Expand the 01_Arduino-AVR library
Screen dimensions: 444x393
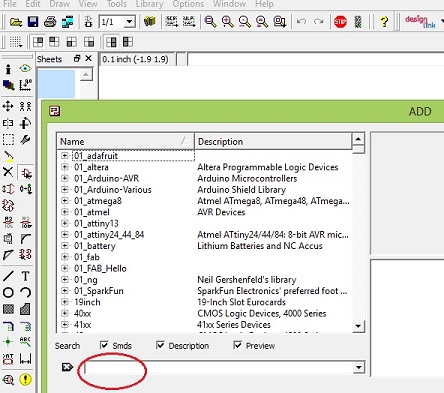(65, 178)
